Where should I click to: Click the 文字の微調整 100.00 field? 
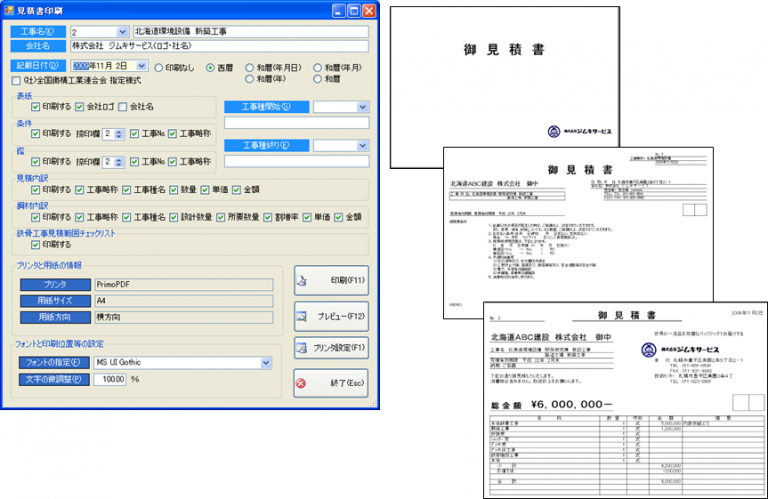tap(110, 380)
